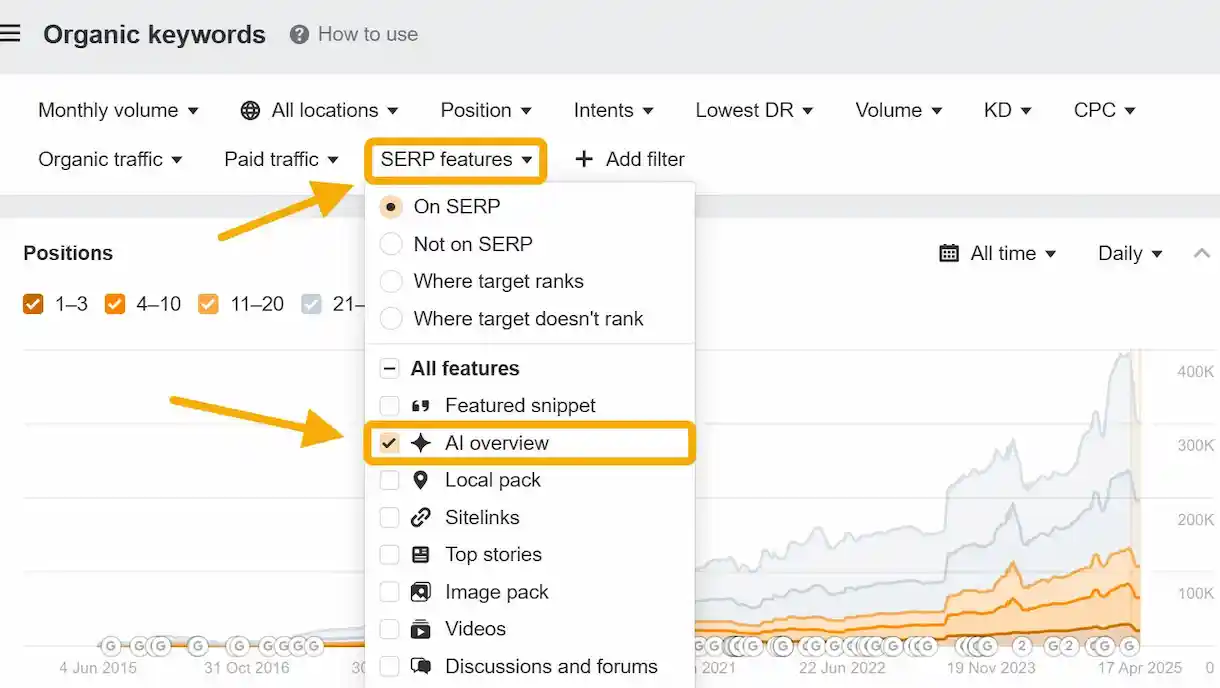This screenshot has height=688, width=1220.
Task: Select the Videos feature entry
Action: (x=475, y=629)
